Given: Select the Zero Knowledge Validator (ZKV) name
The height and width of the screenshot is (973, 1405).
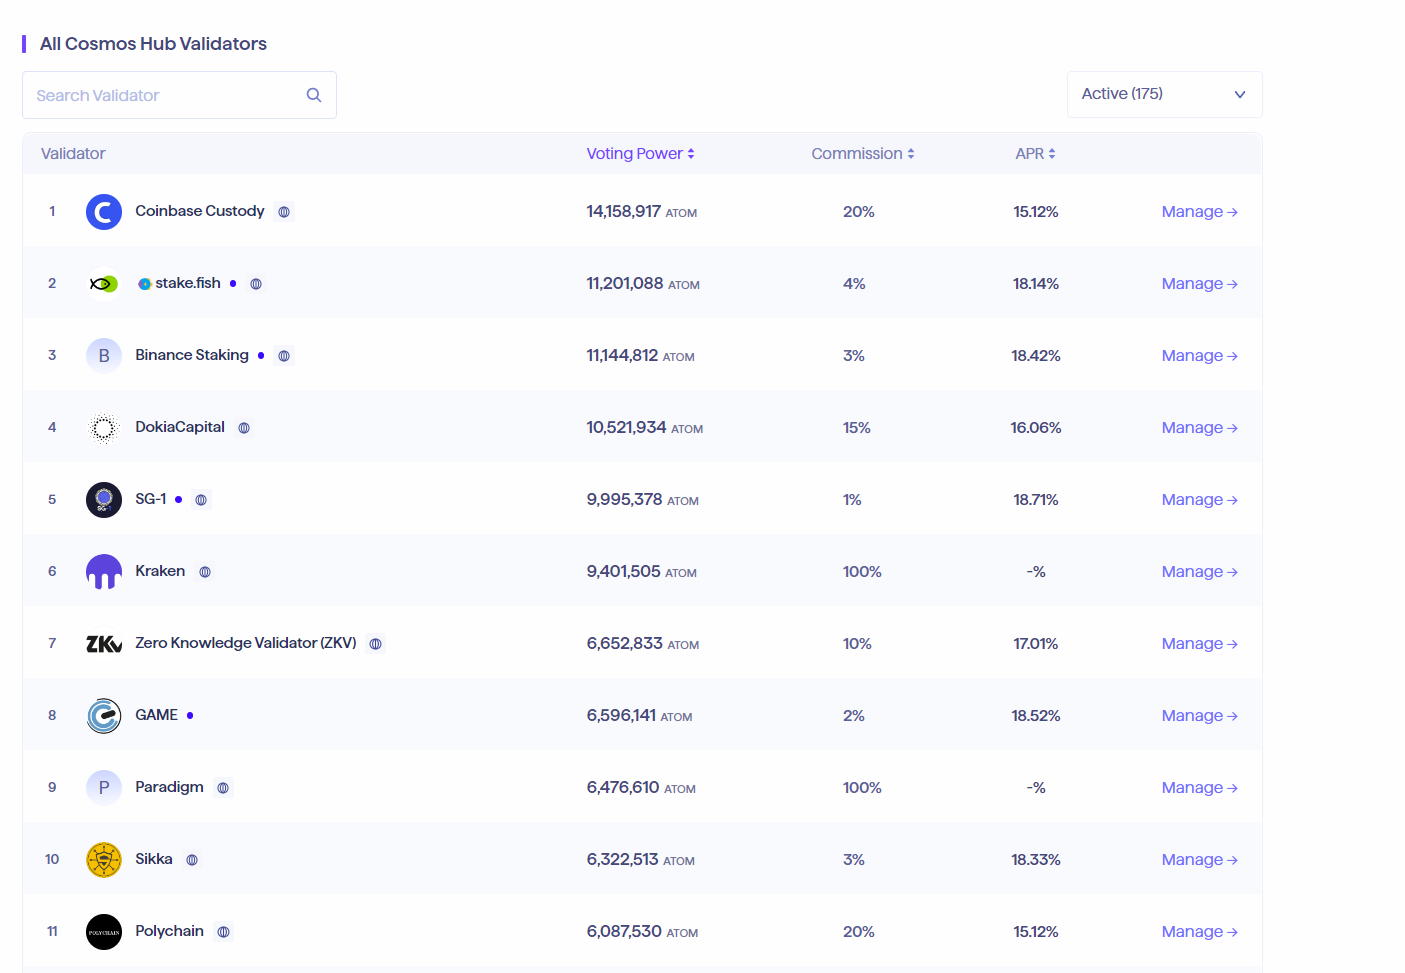Looking at the screenshot, I should pos(246,643).
